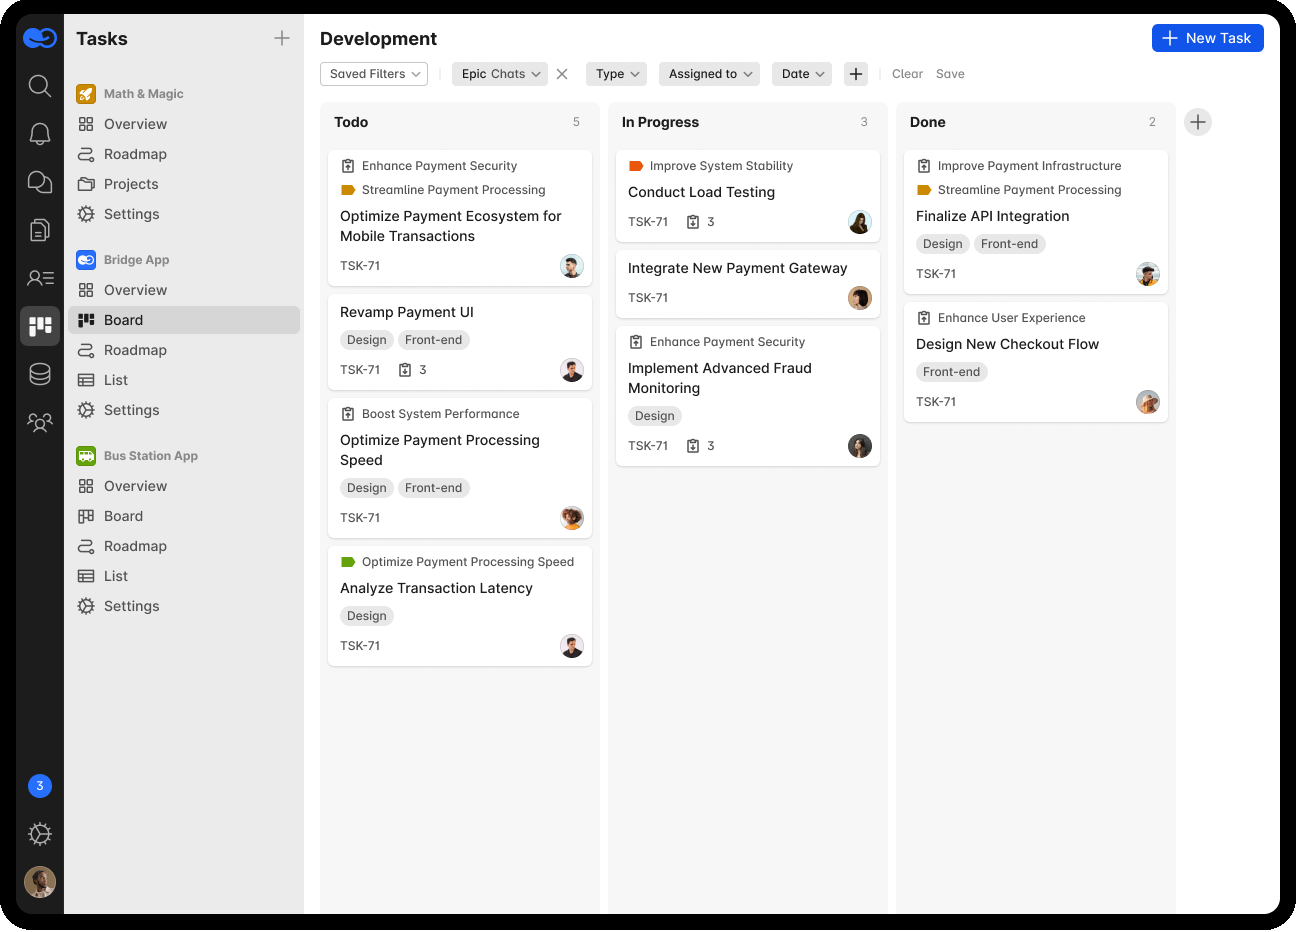Open contacts via the people-list icon

coord(40,277)
